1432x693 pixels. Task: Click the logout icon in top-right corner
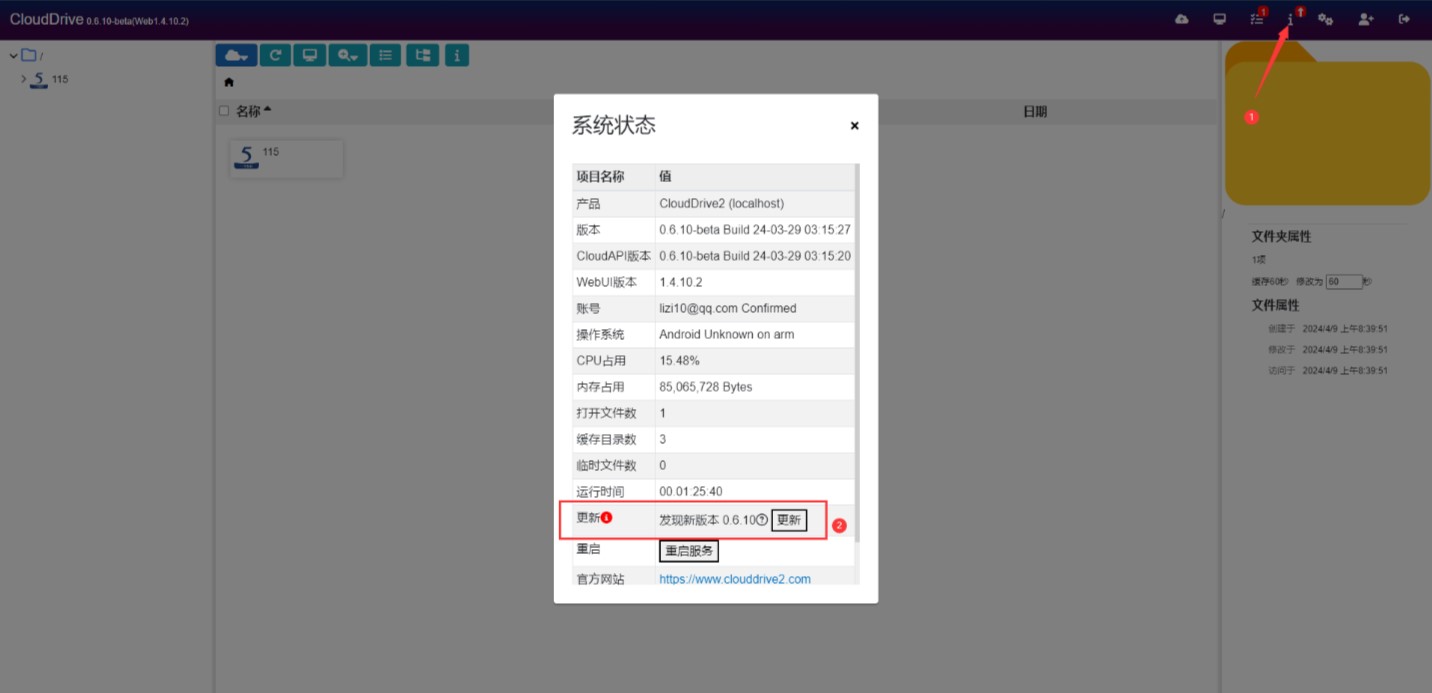[x=1404, y=19]
